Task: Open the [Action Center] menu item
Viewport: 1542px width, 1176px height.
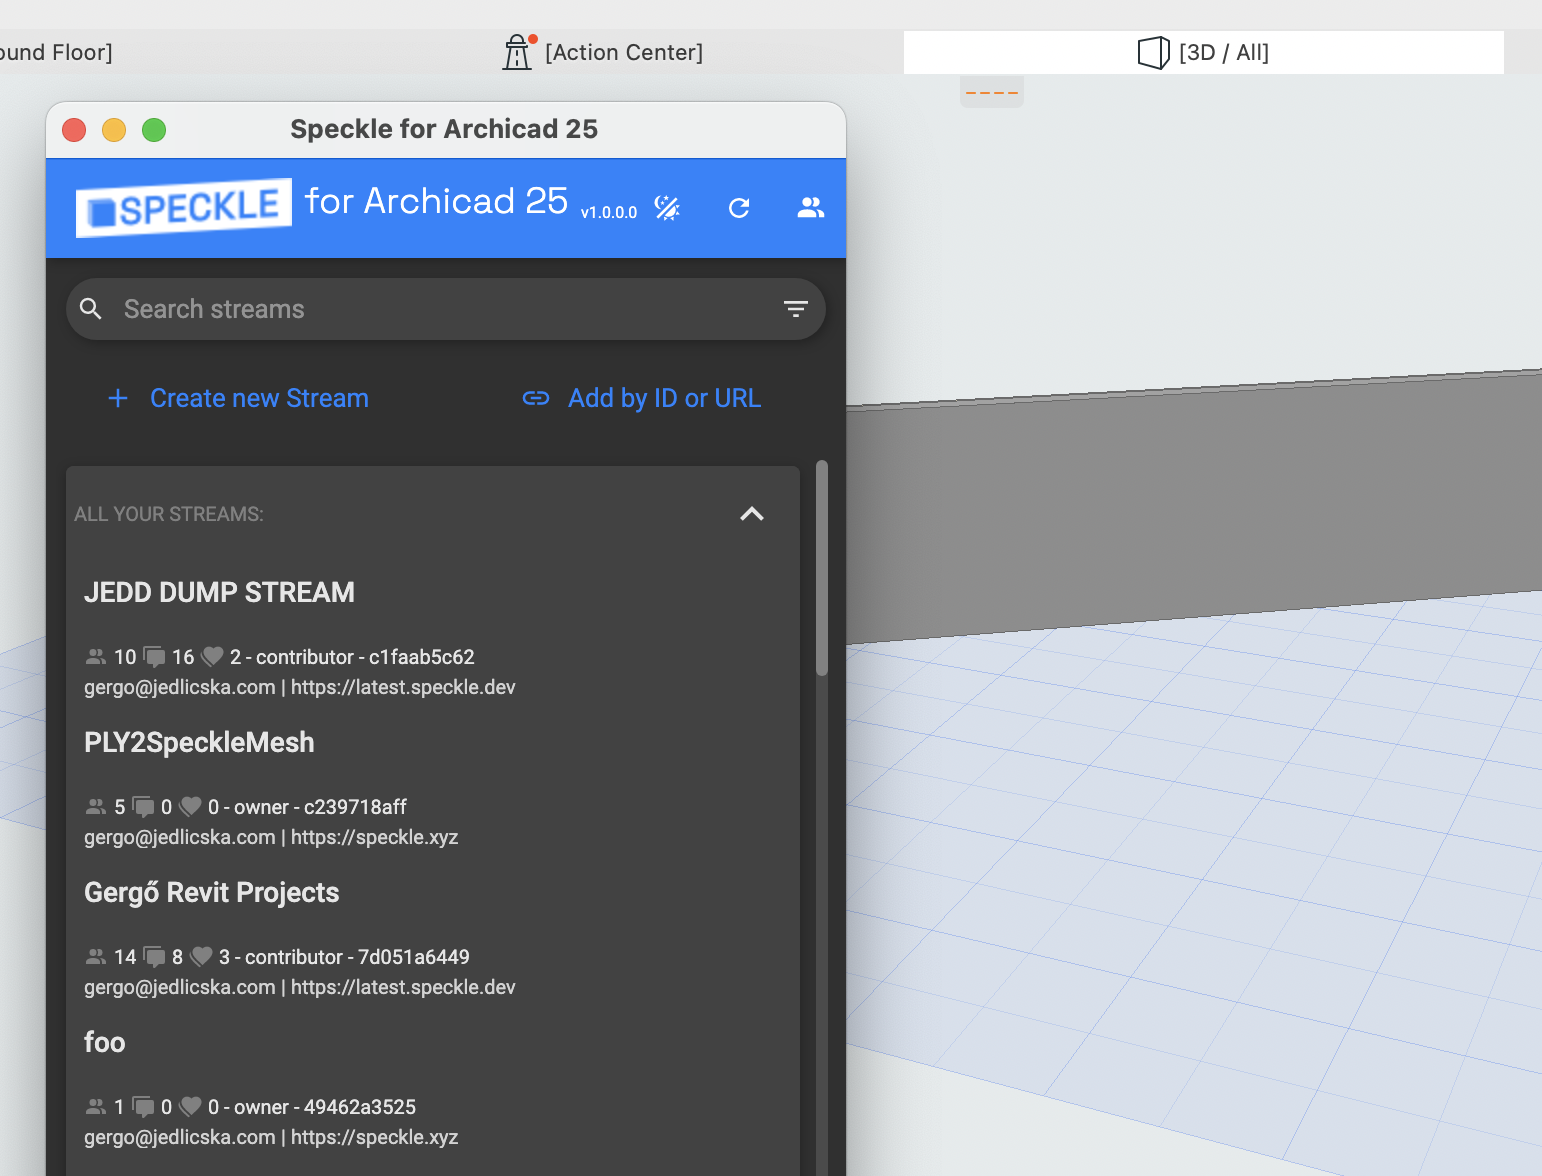Action: tap(624, 52)
